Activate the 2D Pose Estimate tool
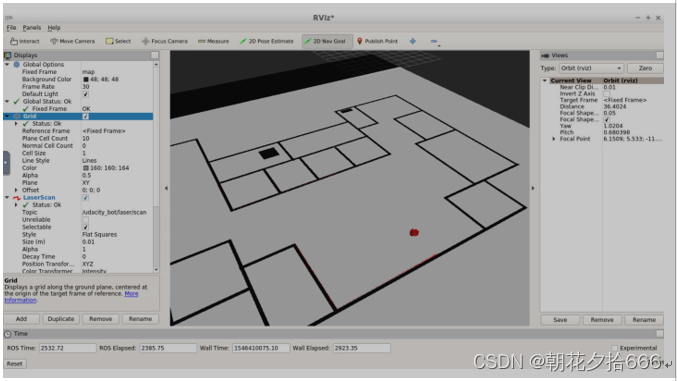Screen dimensions: 677x381 coord(266,41)
